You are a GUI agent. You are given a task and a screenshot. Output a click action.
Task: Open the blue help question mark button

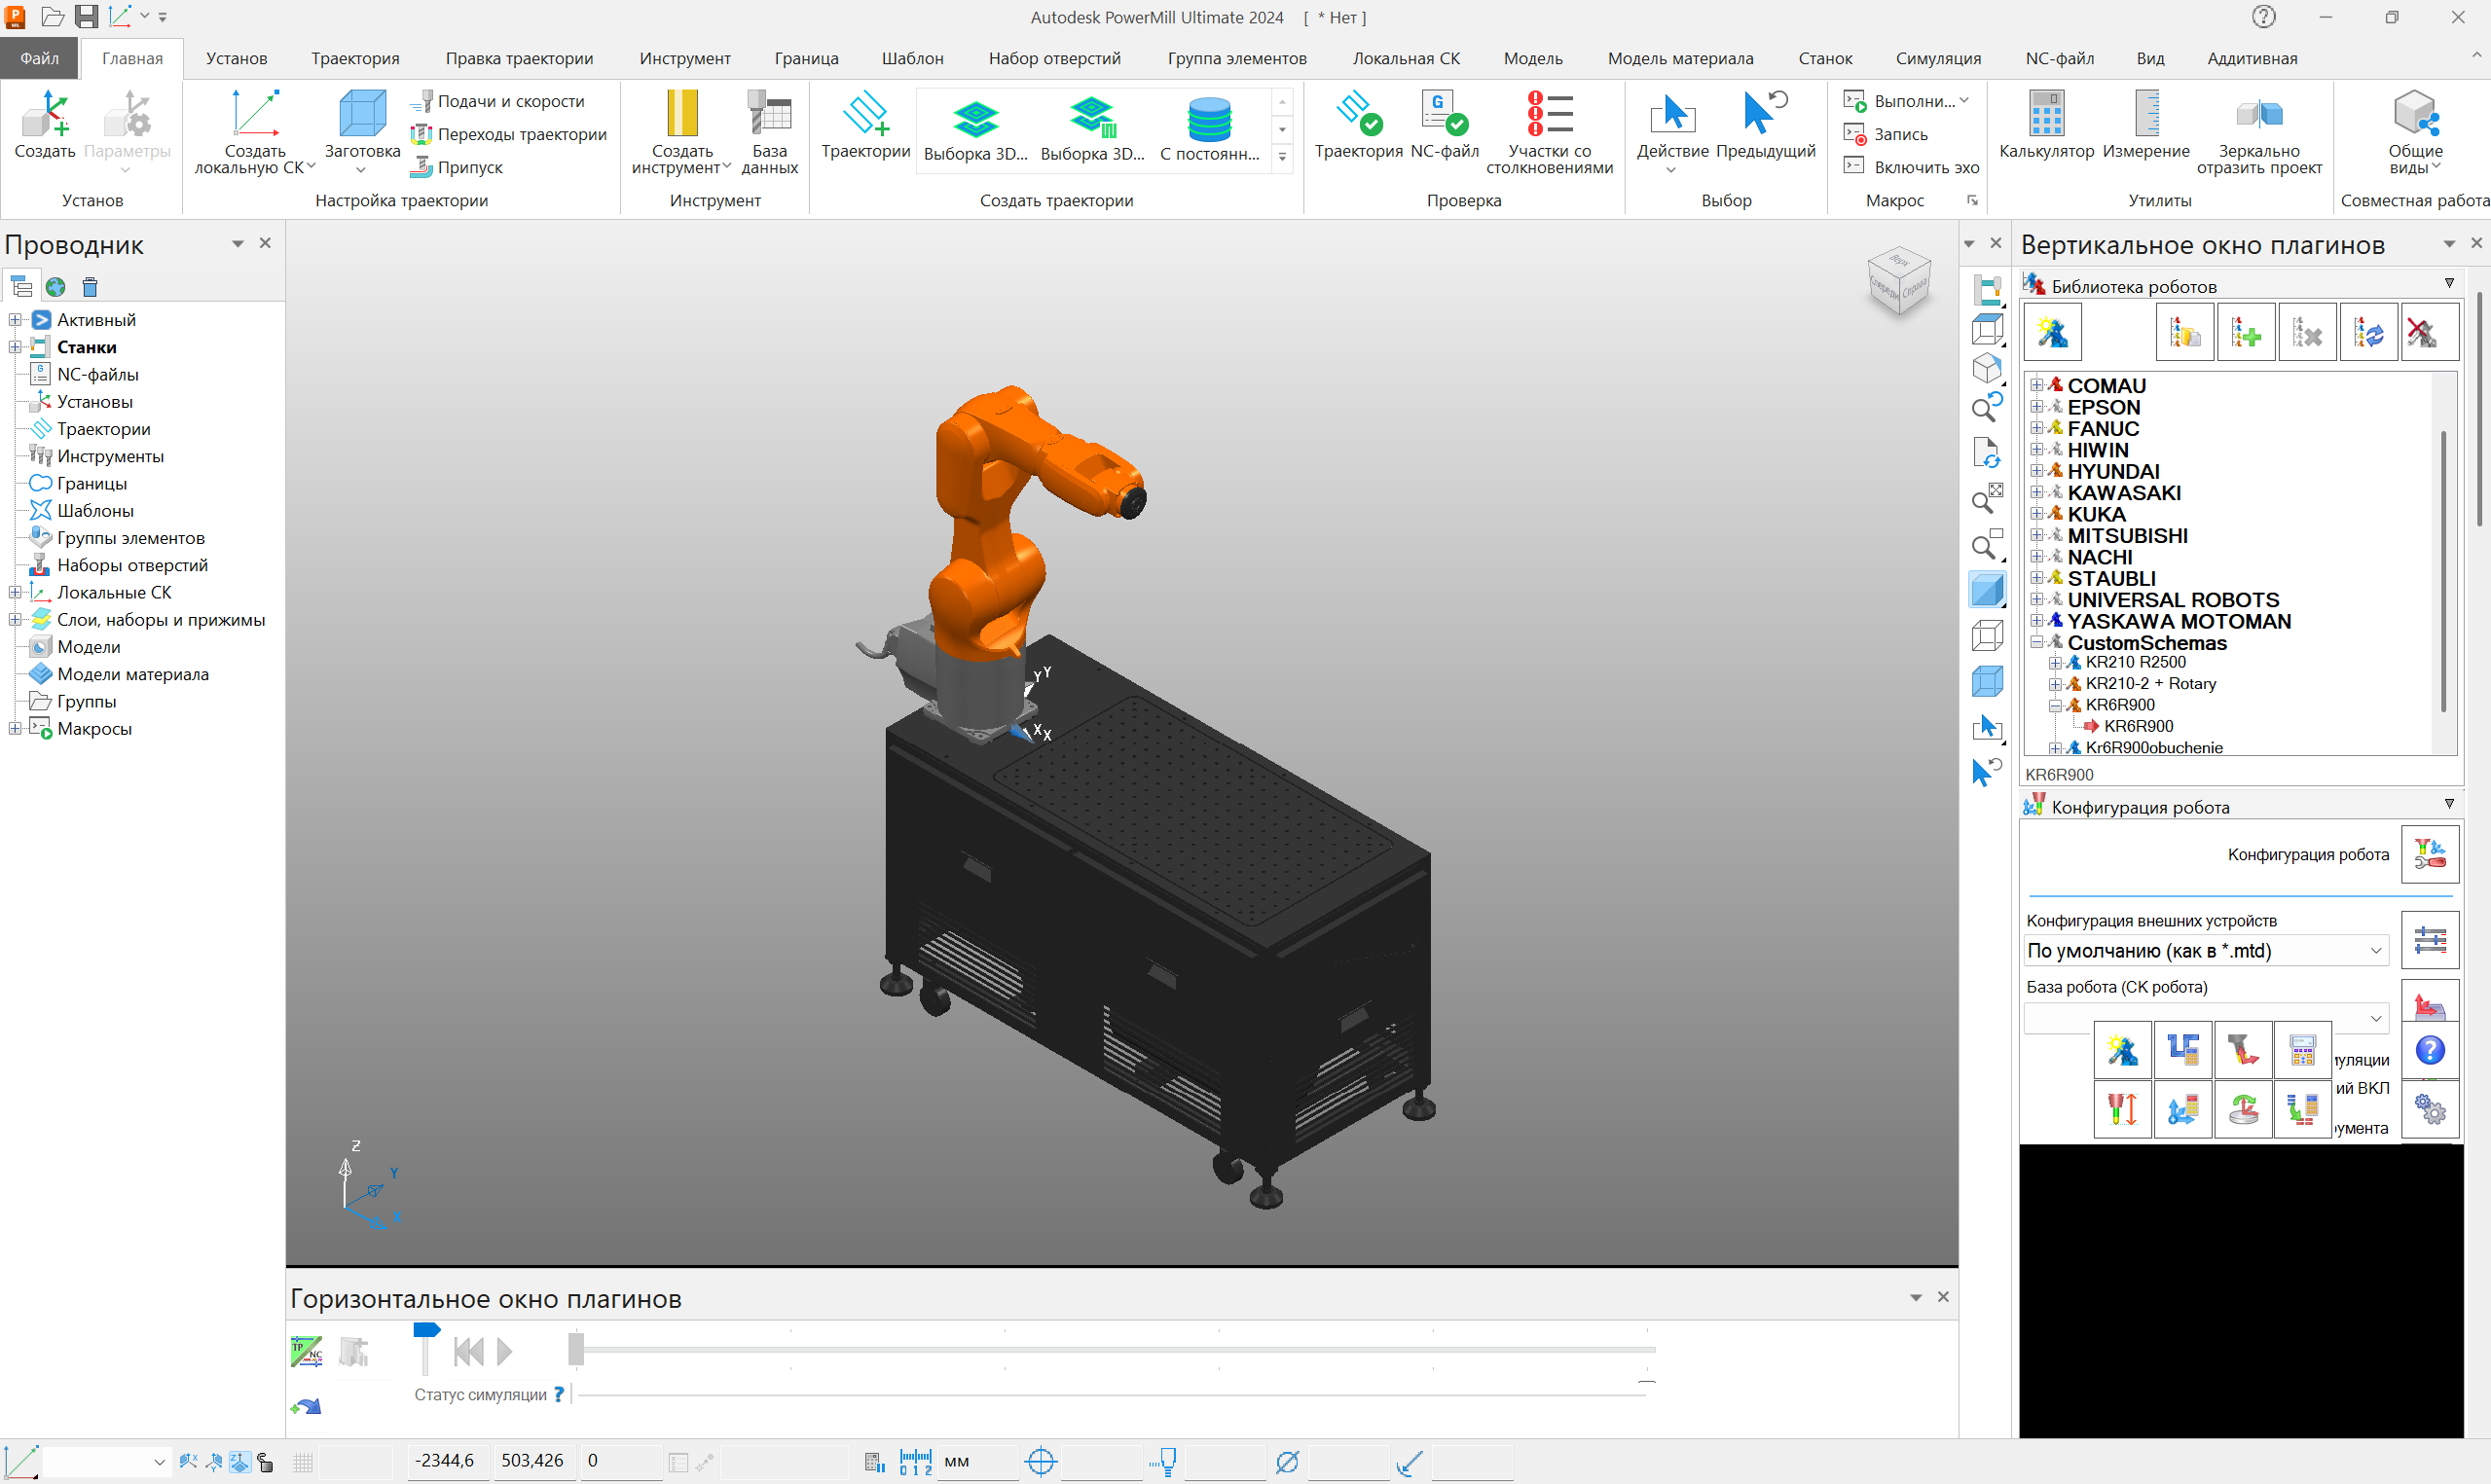click(2430, 1050)
